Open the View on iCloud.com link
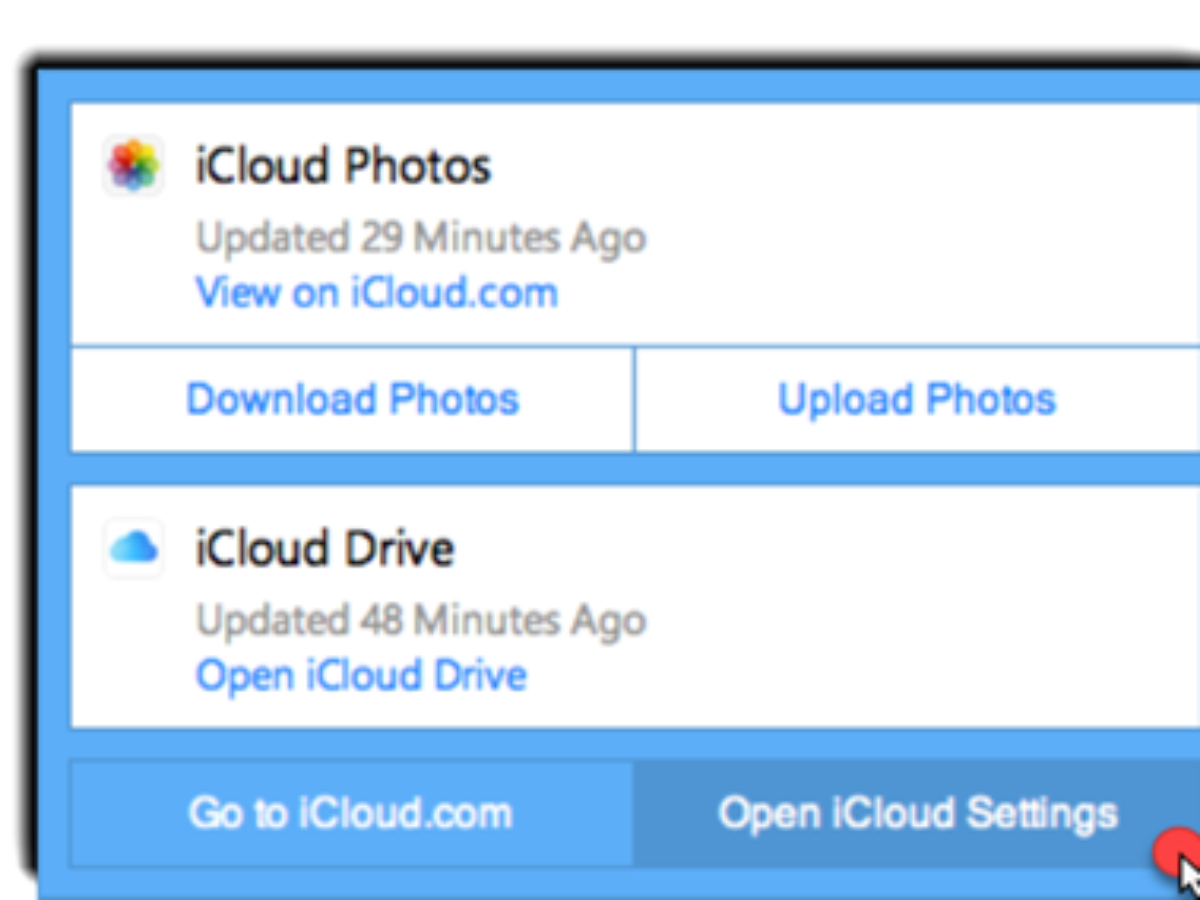Screen dimensions: 1200x900 tap(376, 293)
